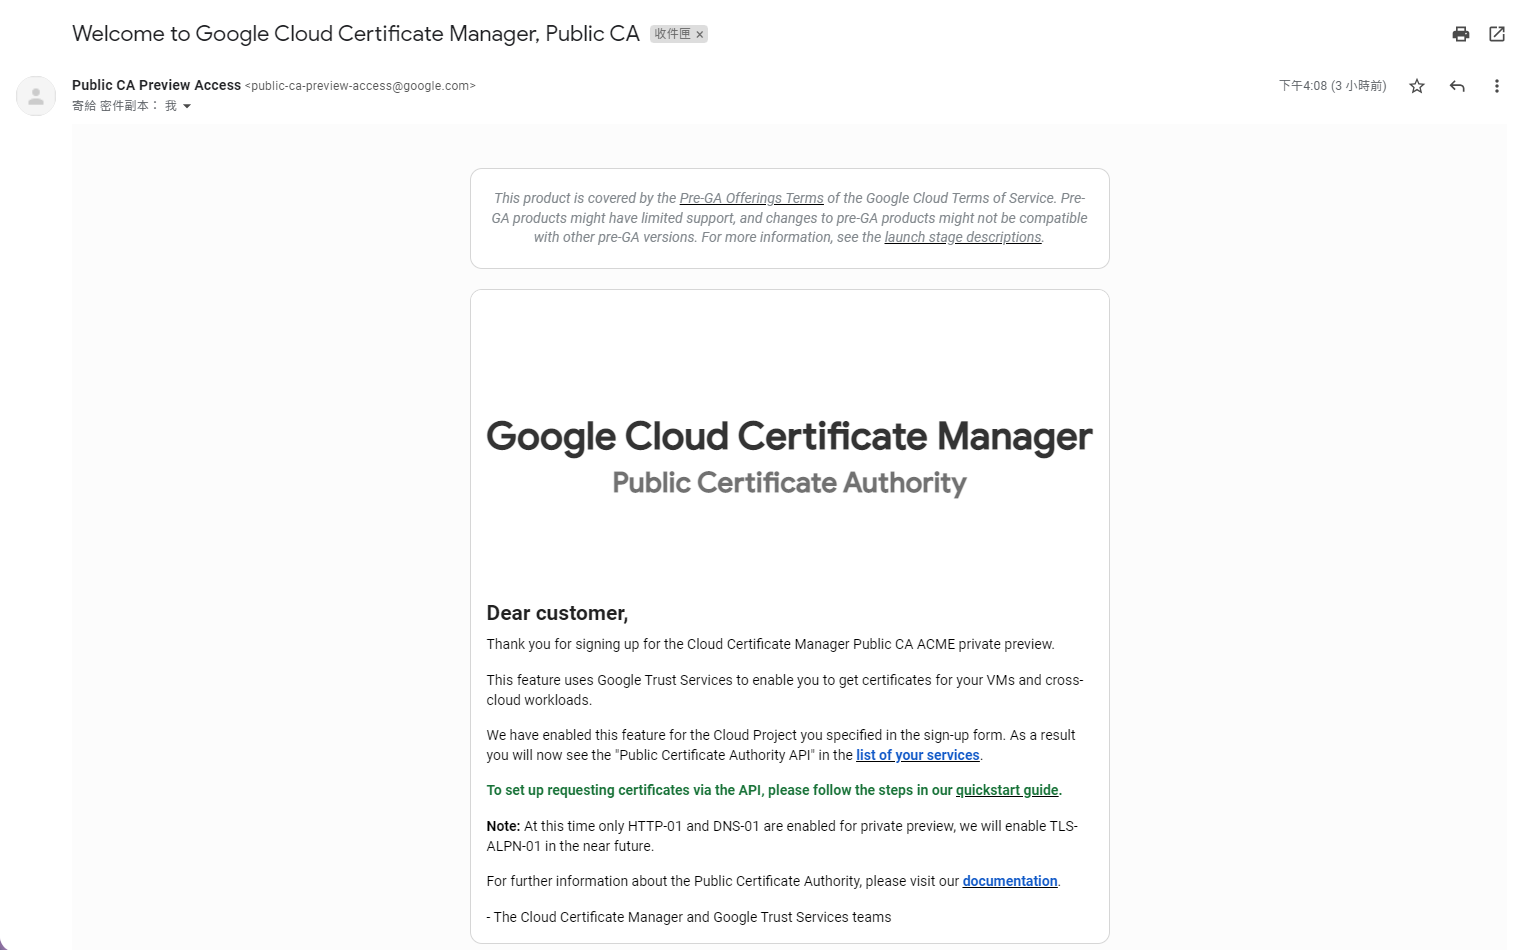Viewport: 1522px width, 950px height.
Task: Remove the 收件匣 label with the x
Action: click(x=700, y=35)
